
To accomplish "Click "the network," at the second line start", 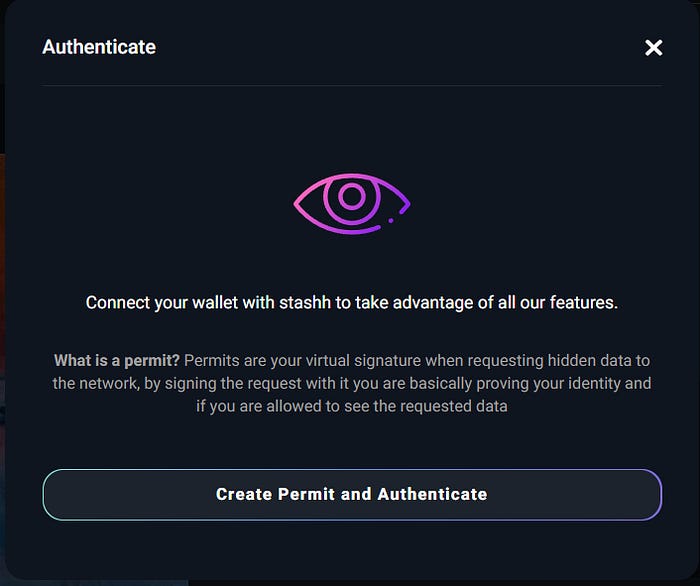I will tap(96, 383).
